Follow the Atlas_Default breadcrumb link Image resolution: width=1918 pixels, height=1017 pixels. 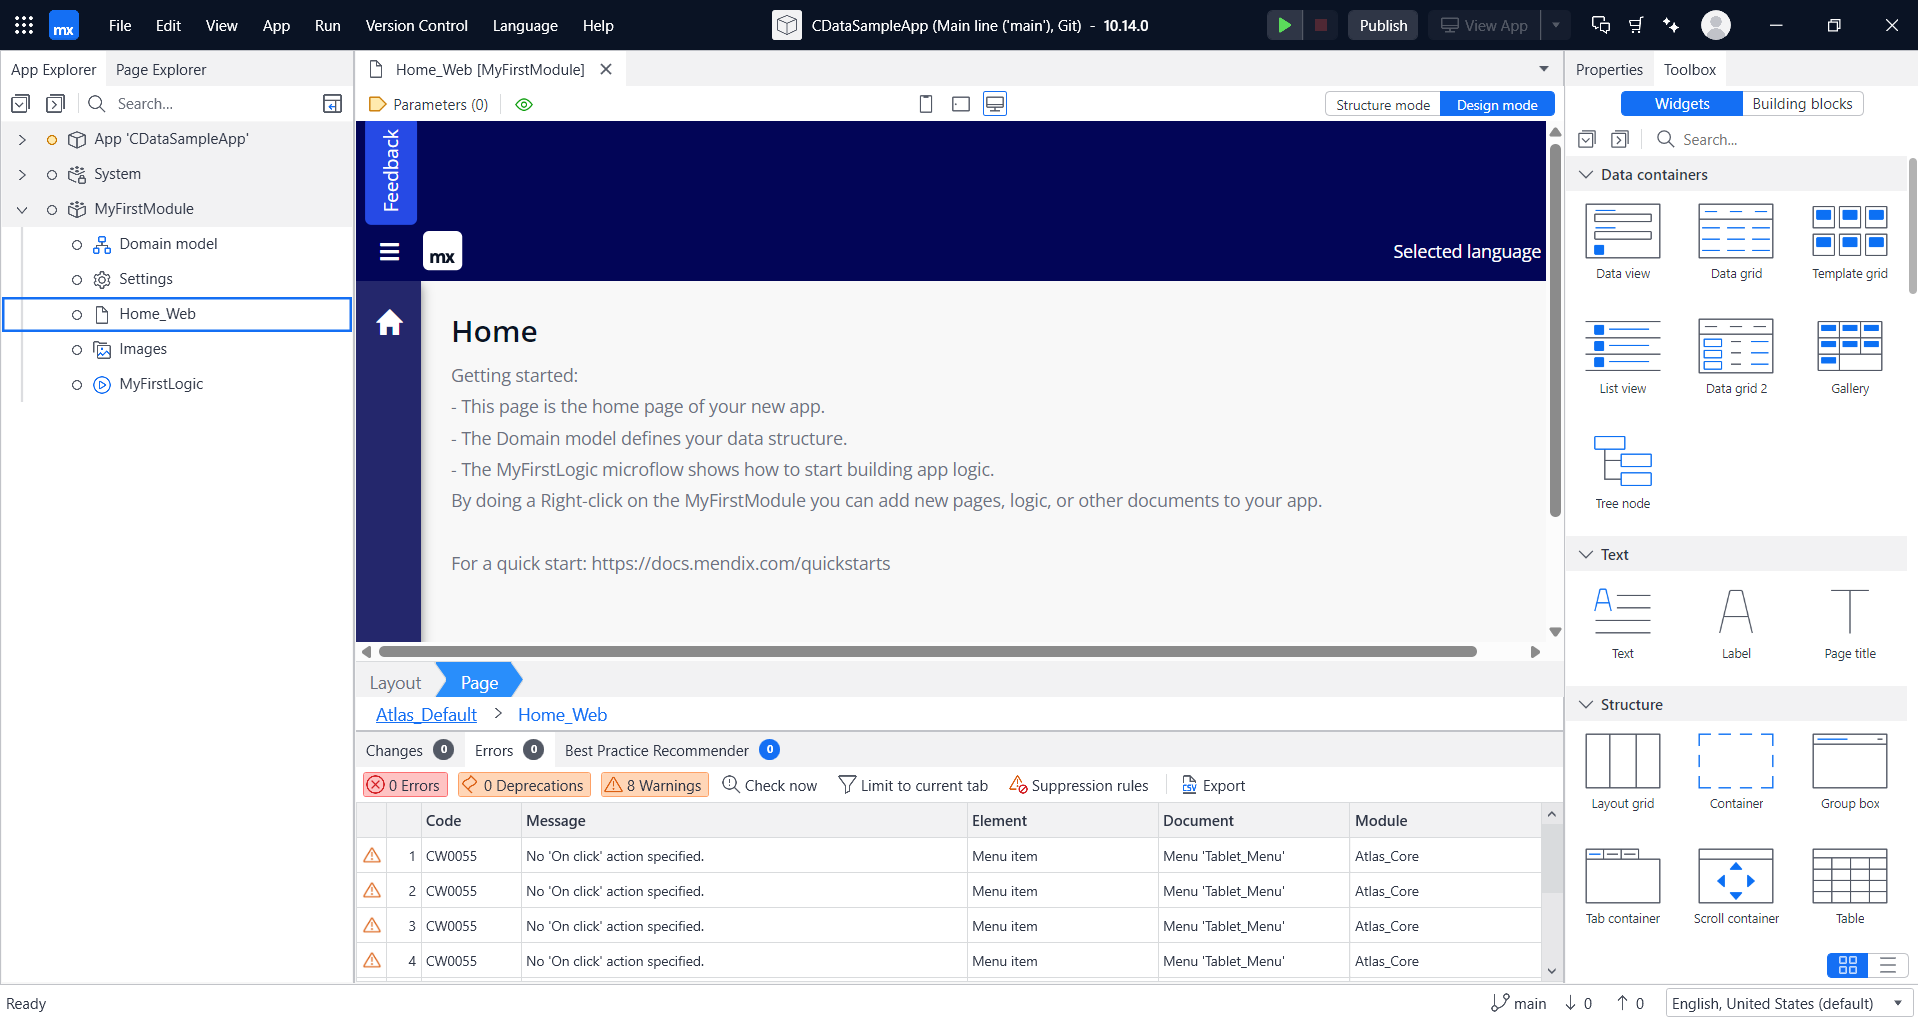pos(426,714)
